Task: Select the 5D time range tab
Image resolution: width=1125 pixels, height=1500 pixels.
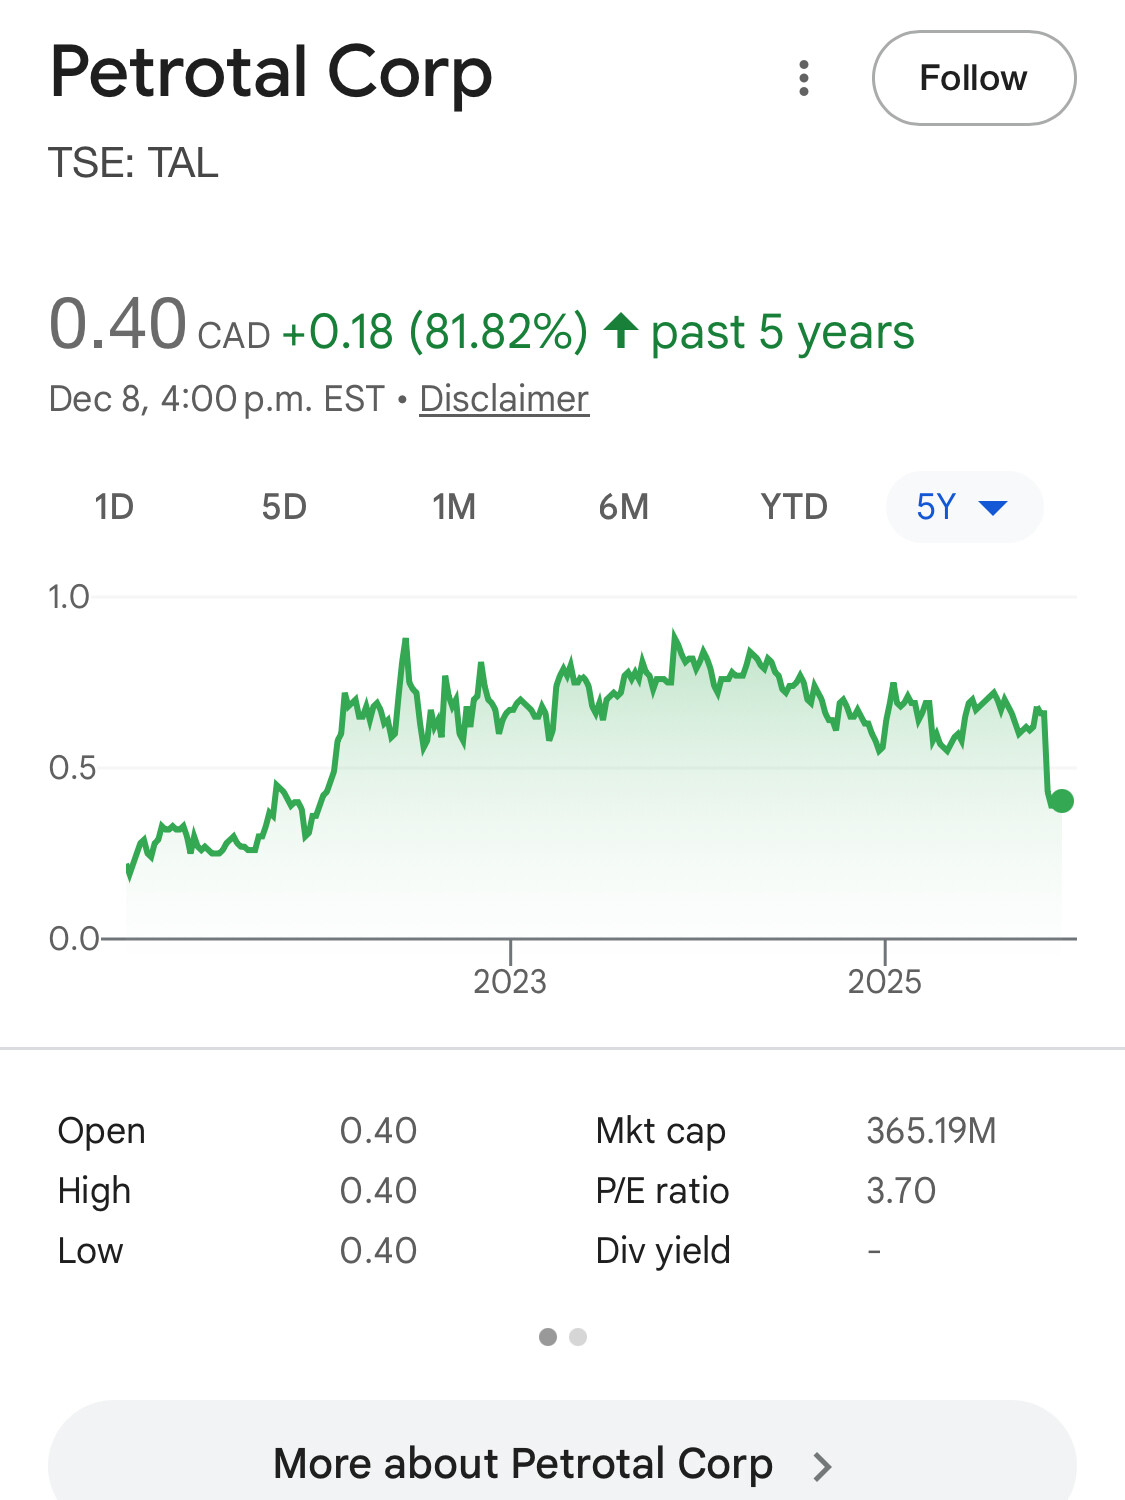Action: (284, 507)
